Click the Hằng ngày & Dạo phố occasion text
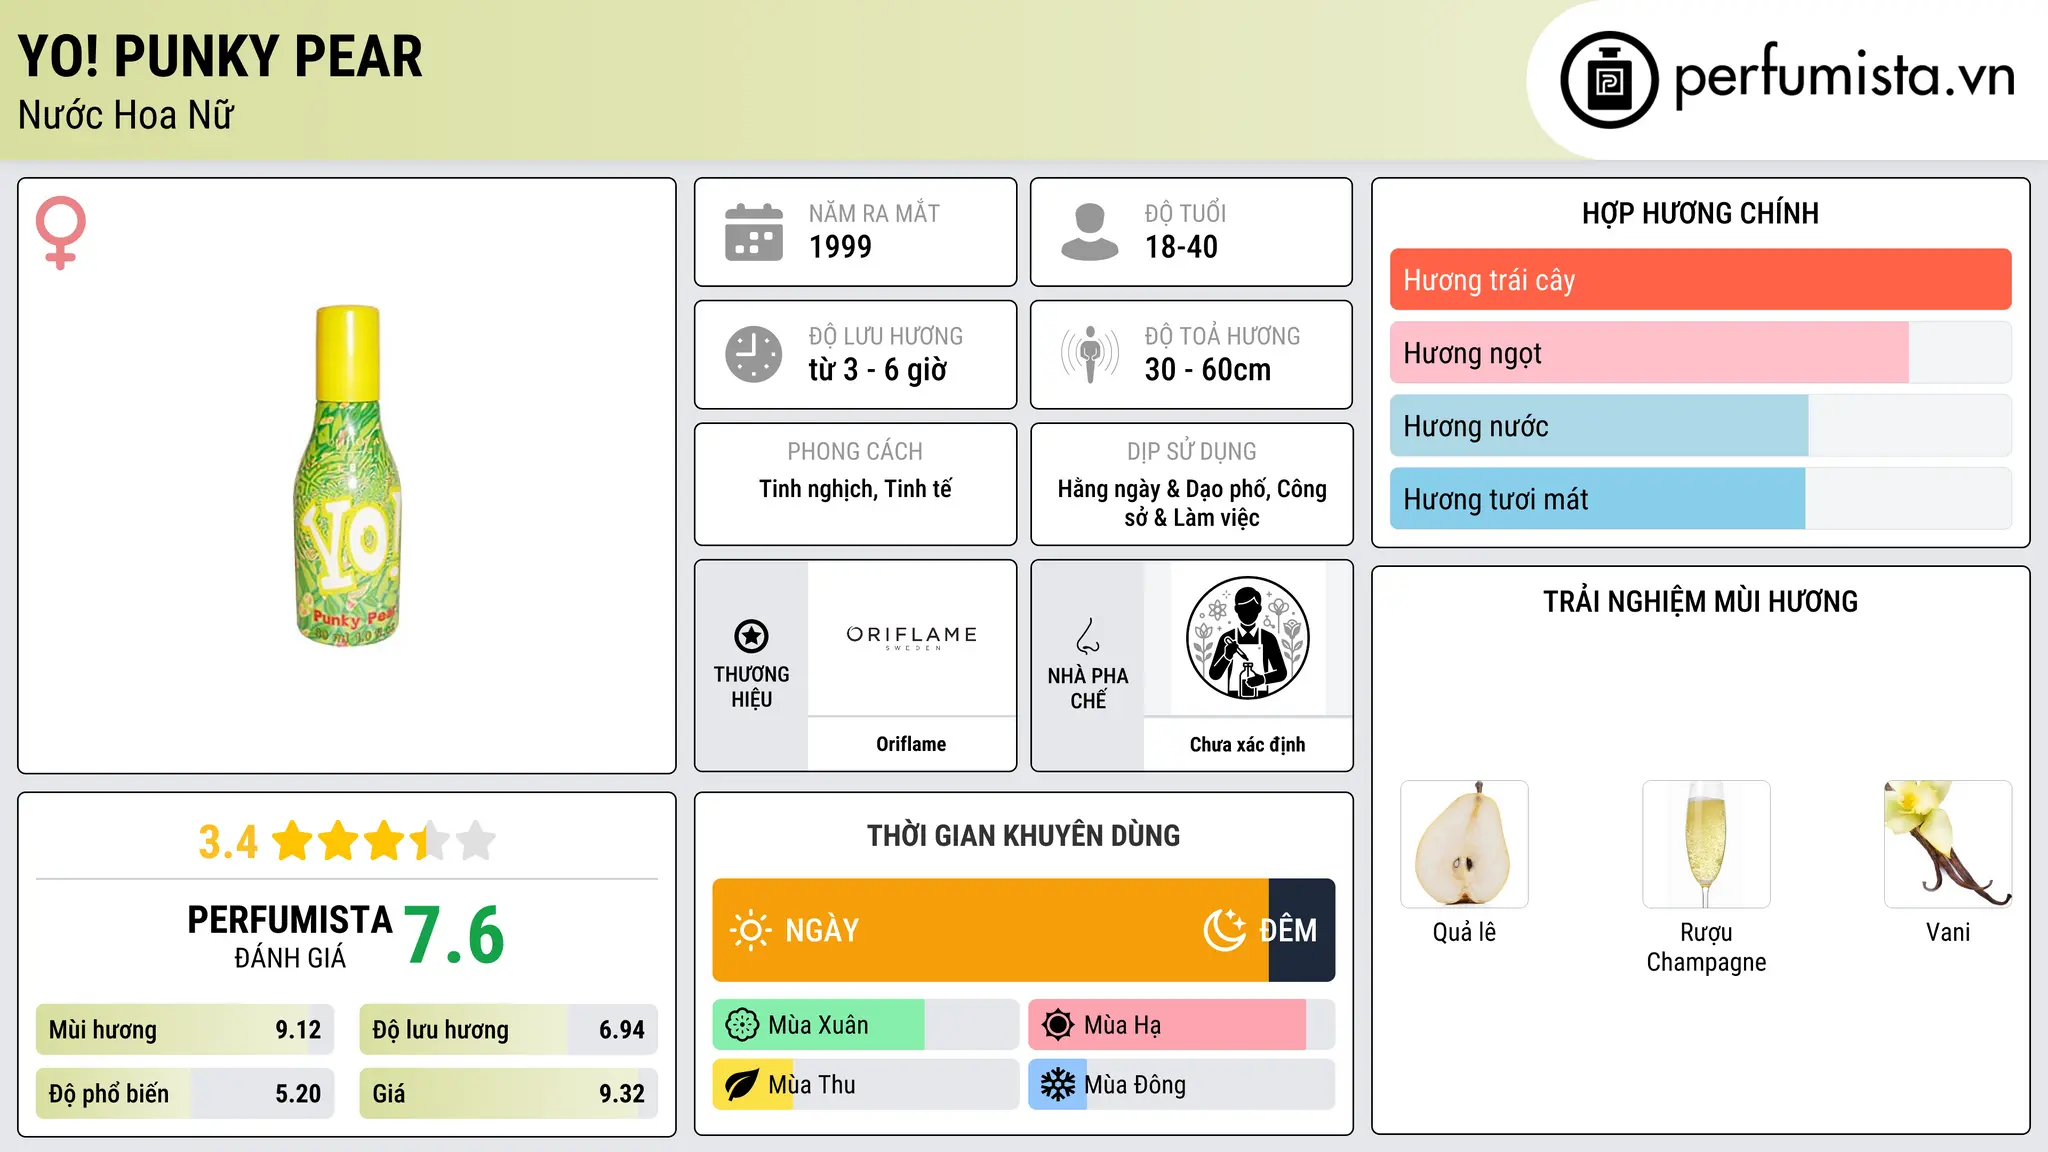 [x=1192, y=503]
